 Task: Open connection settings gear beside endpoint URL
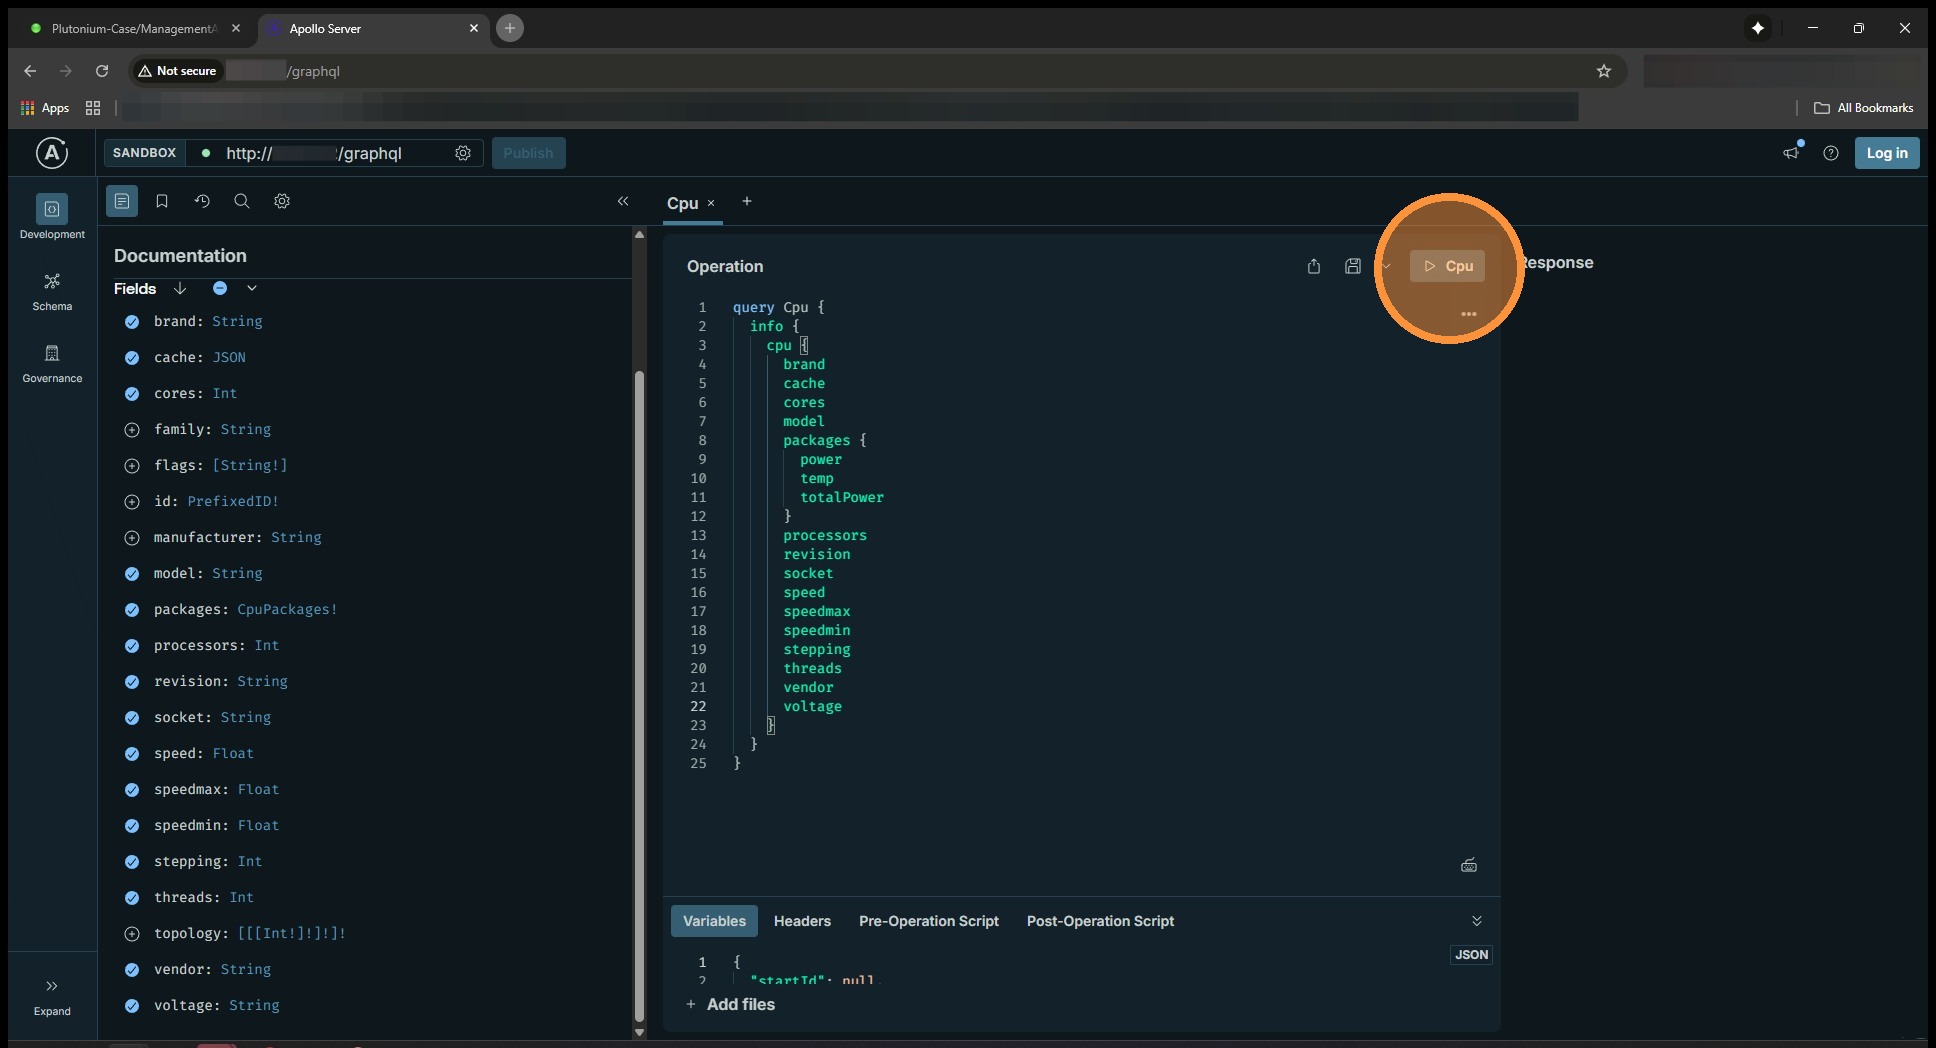[463, 153]
